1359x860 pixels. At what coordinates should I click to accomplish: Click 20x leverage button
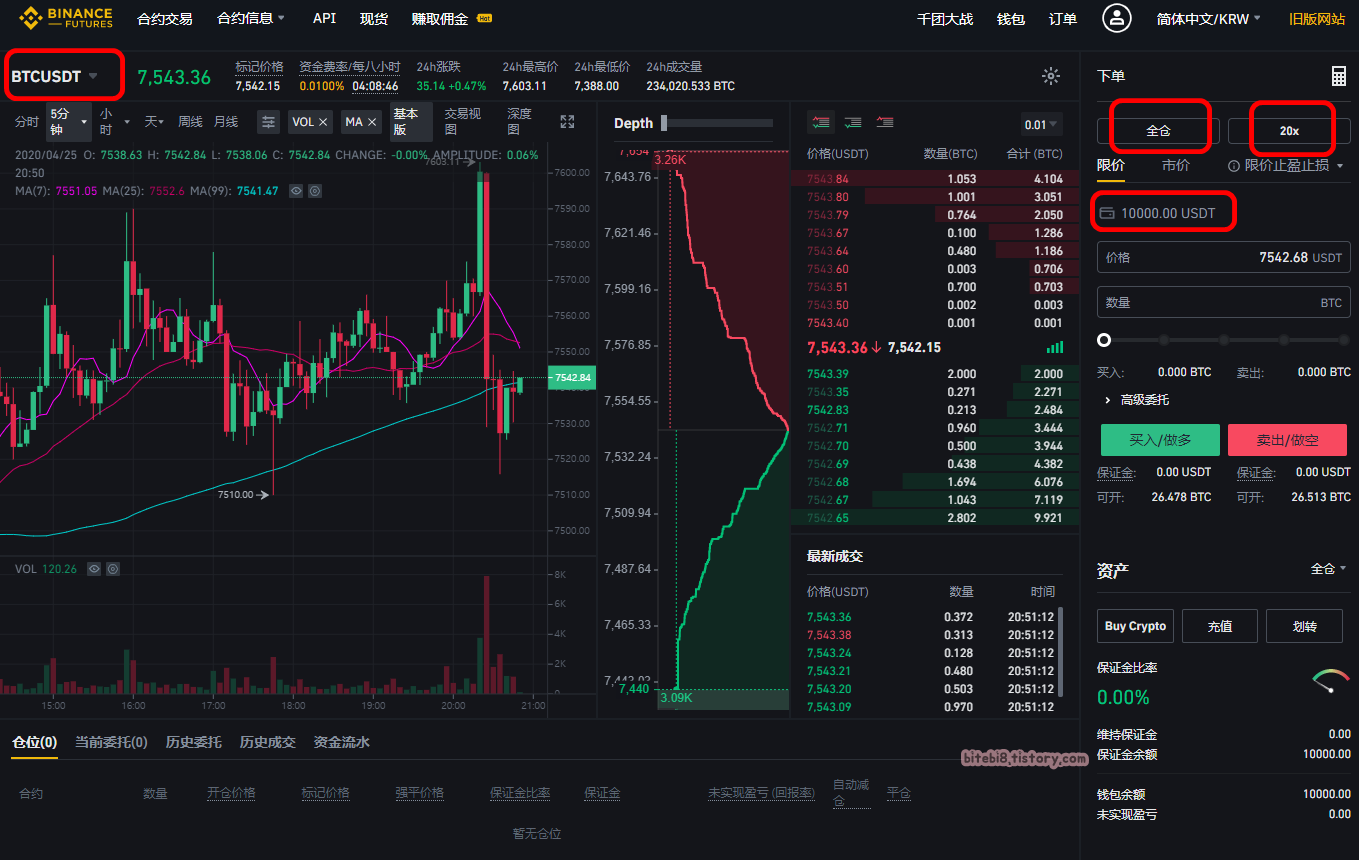click(1289, 131)
